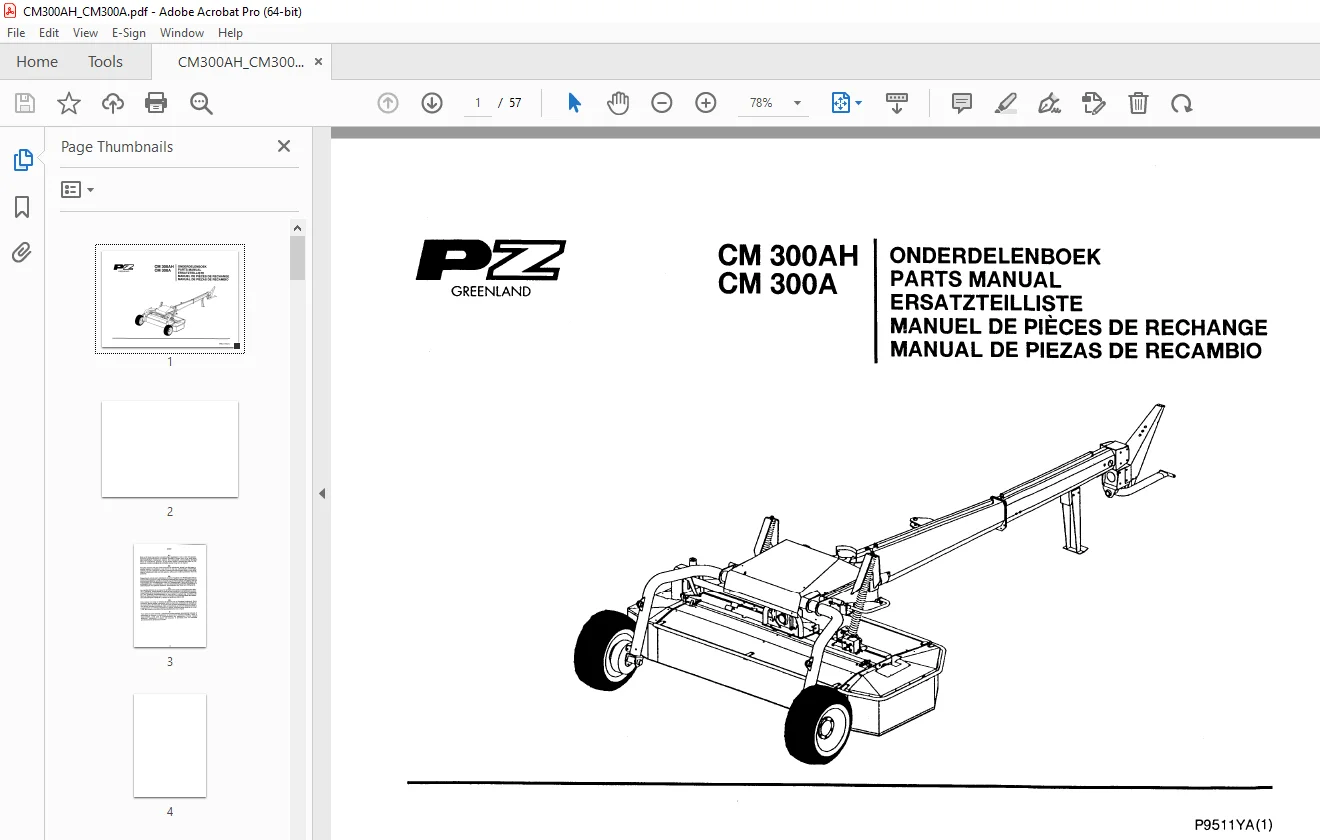Screen dimensions: 1320x840
Task: Rotate the page with the rotate icon
Action: coord(1182,103)
